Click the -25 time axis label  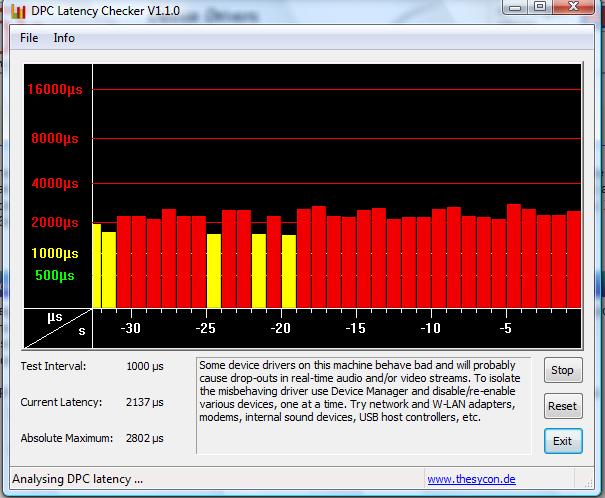pyautogui.click(x=206, y=328)
